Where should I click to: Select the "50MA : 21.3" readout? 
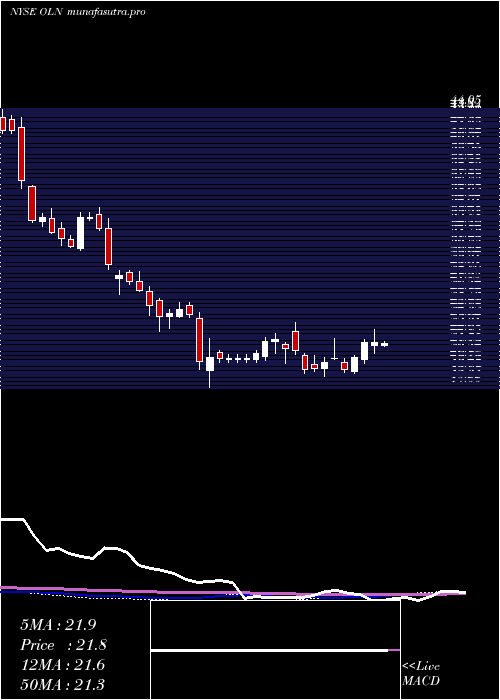coord(62,684)
